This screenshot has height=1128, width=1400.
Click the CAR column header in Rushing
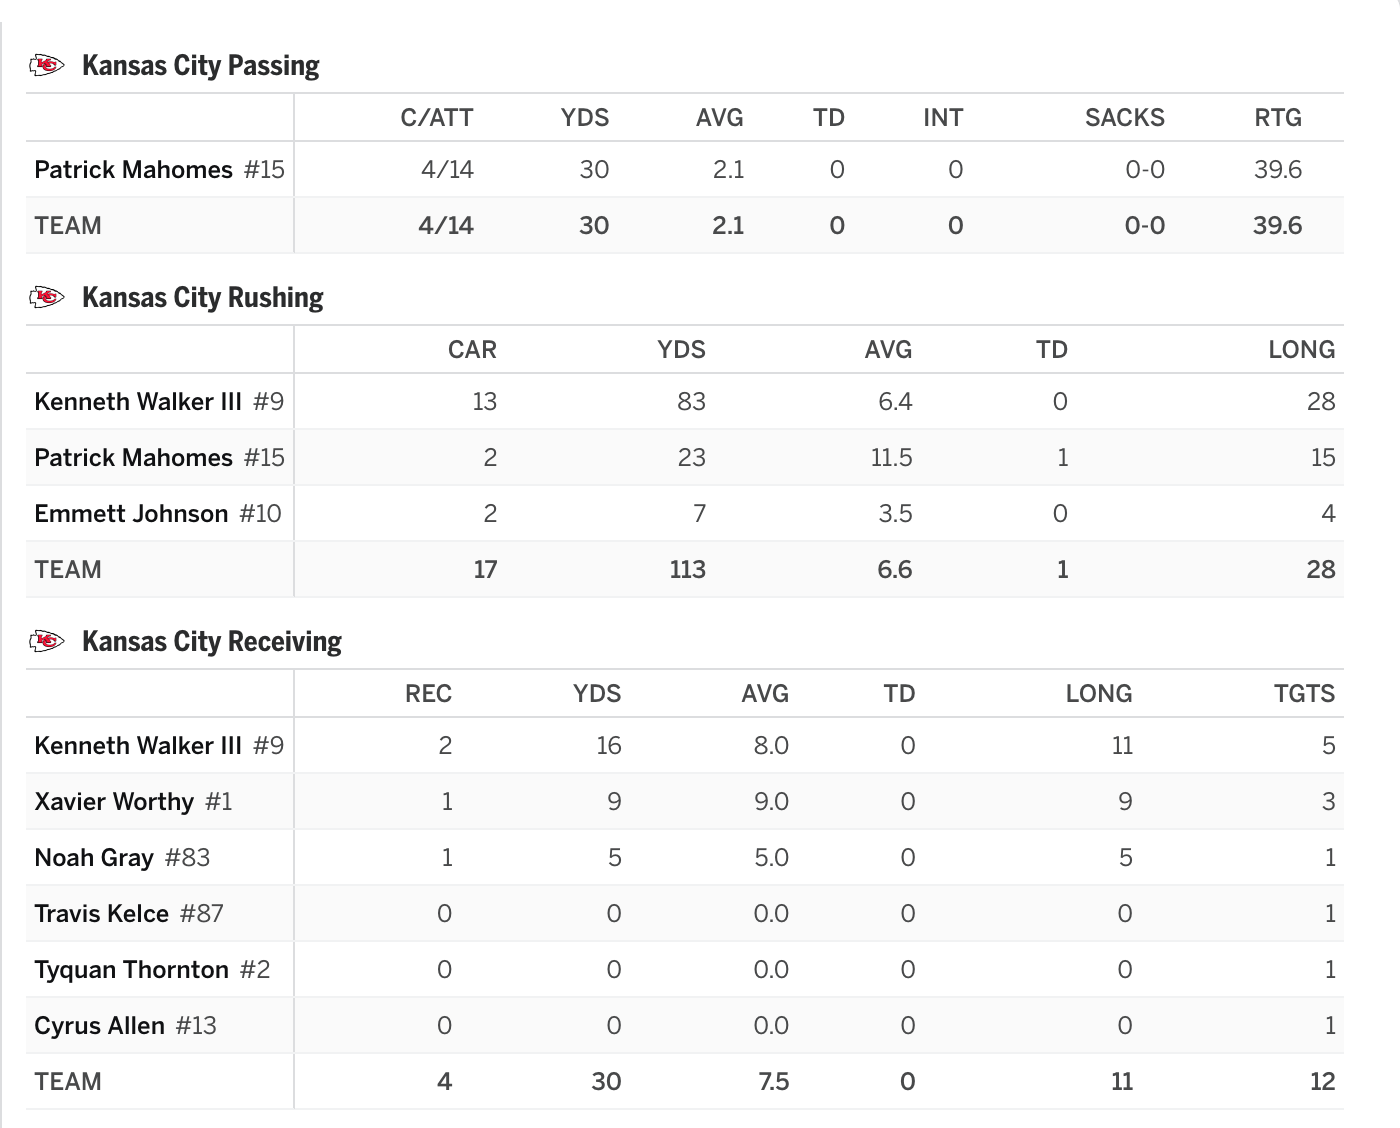[x=472, y=350]
